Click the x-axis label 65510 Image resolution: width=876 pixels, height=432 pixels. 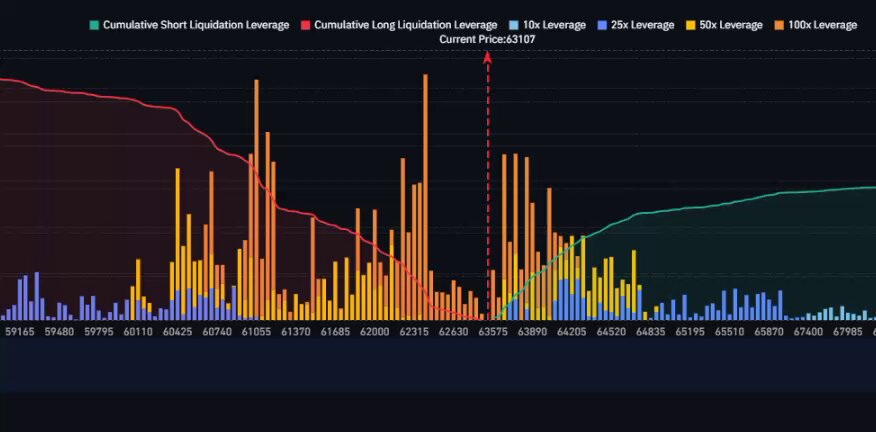click(730, 331)
